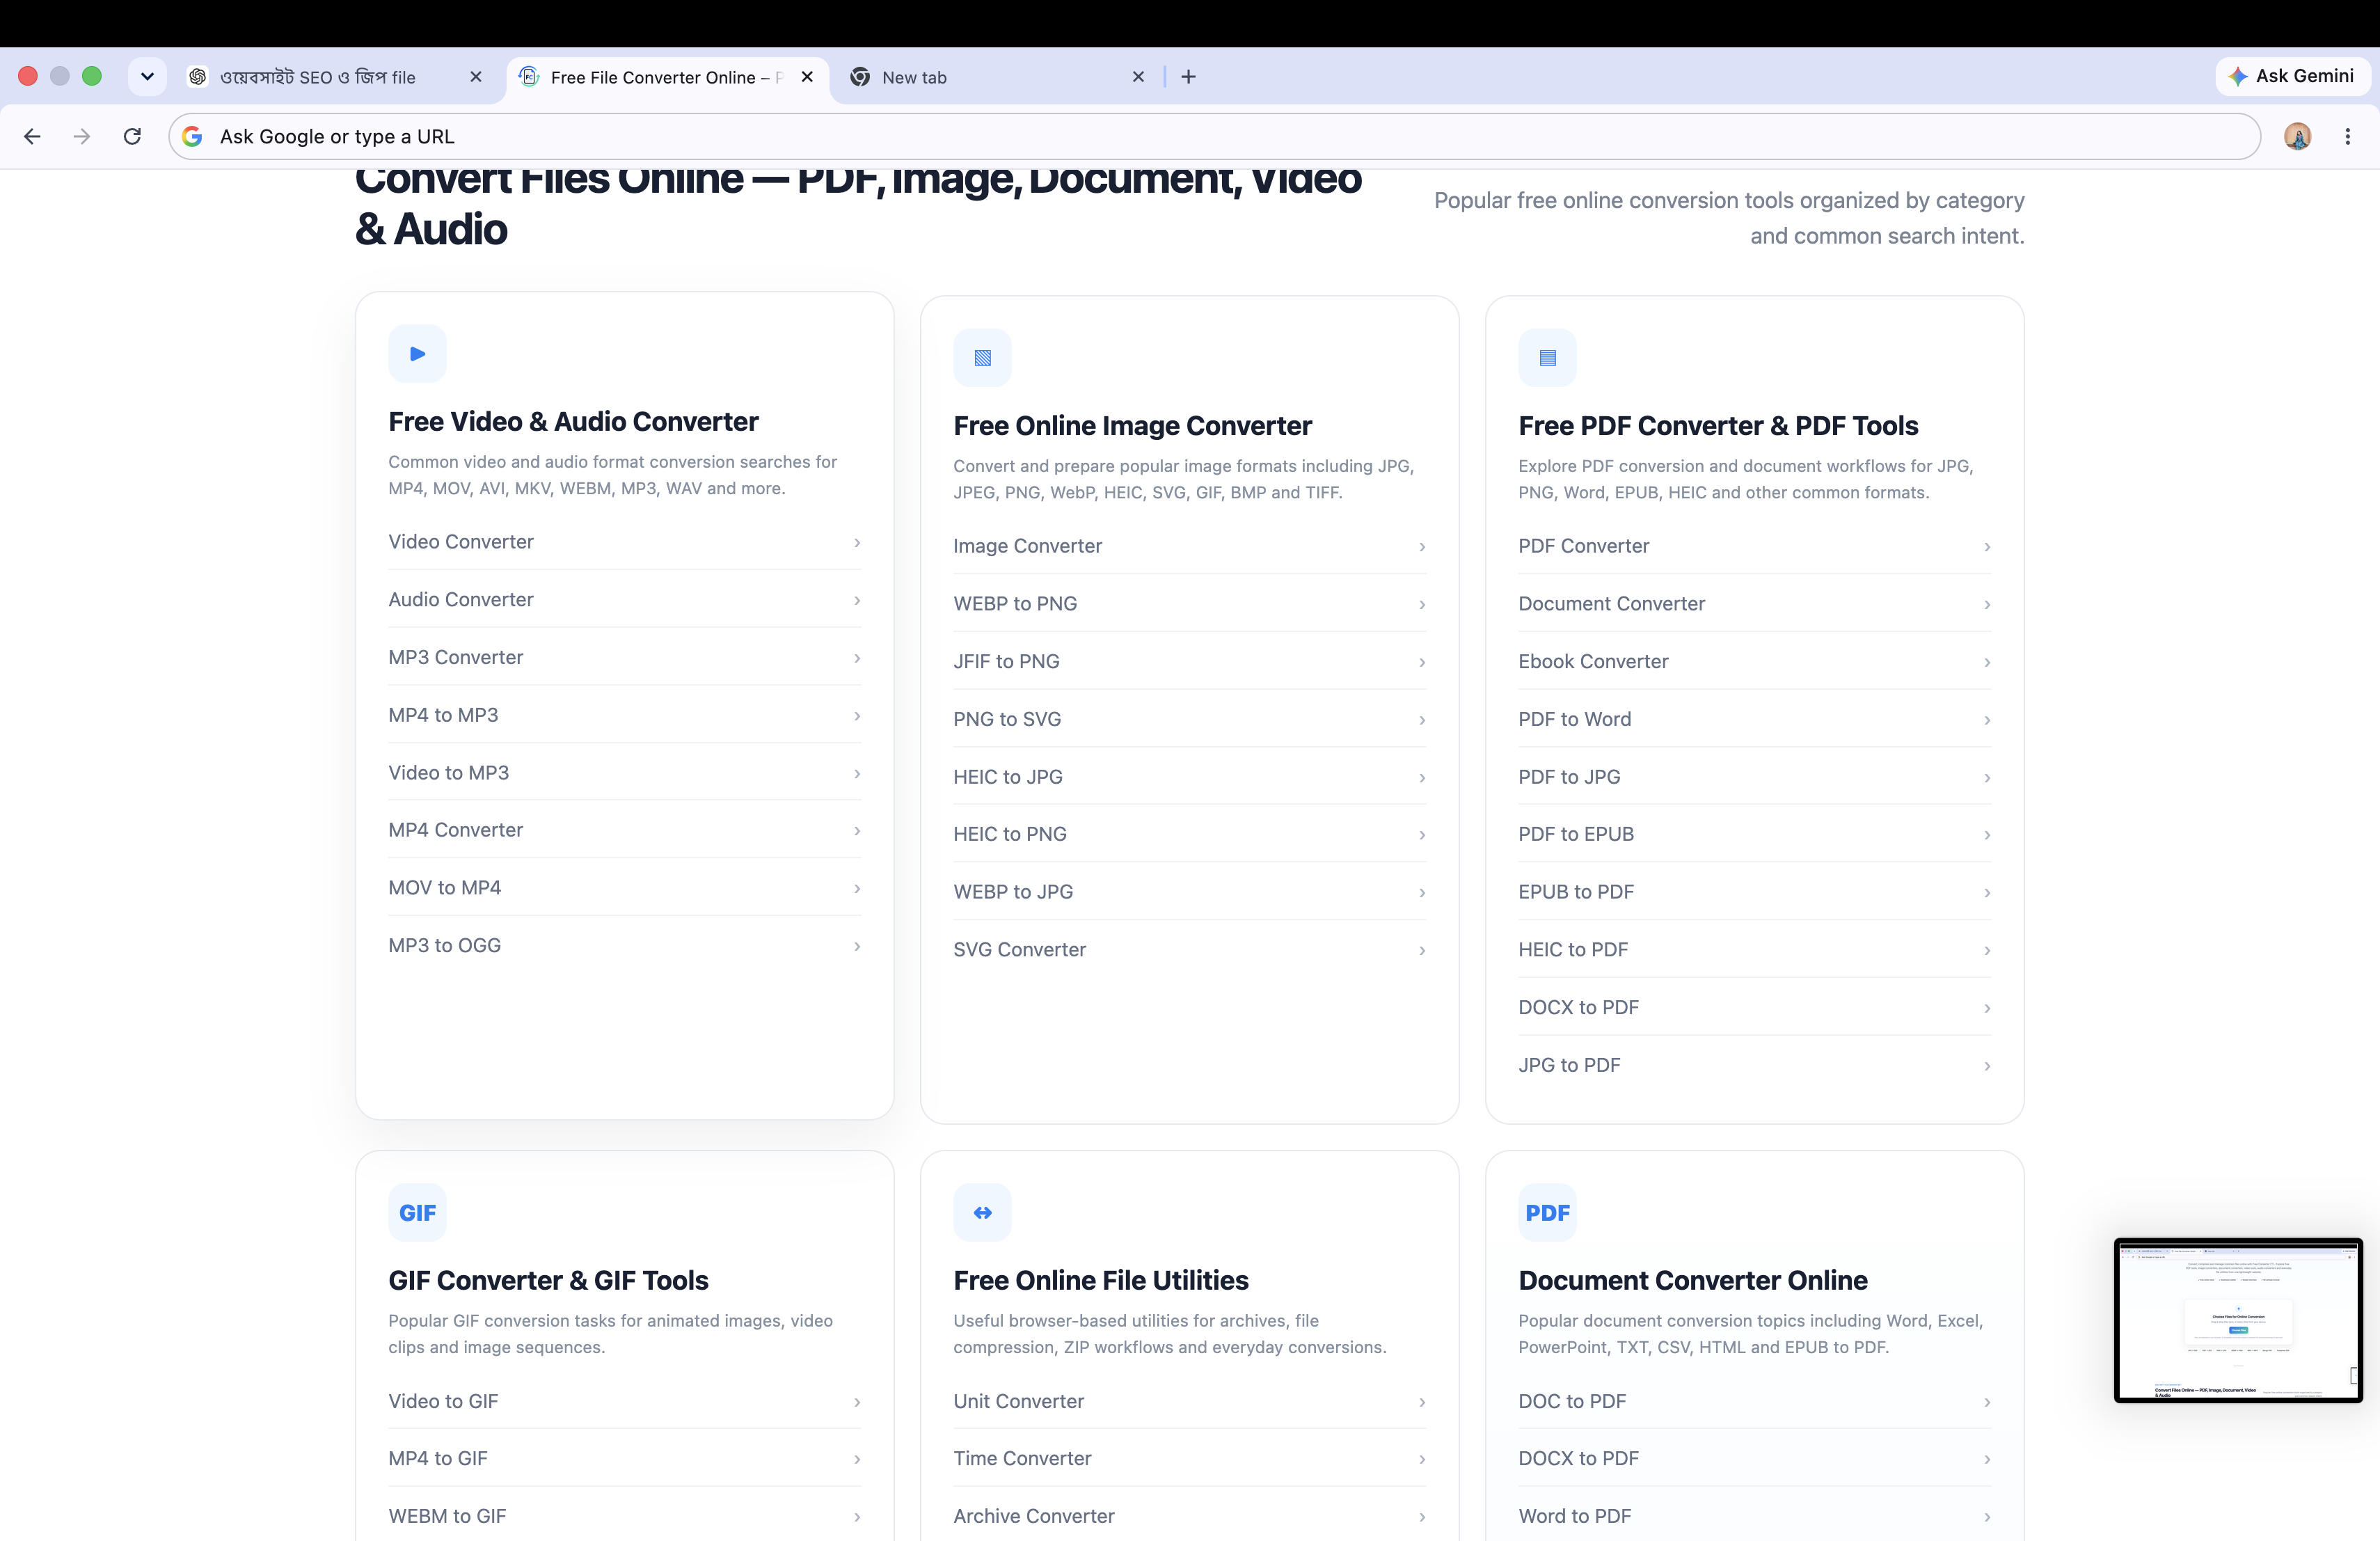The image size is (2380, 1541).
Task: Open the Image Converter link
Action: pos(1189,546)
